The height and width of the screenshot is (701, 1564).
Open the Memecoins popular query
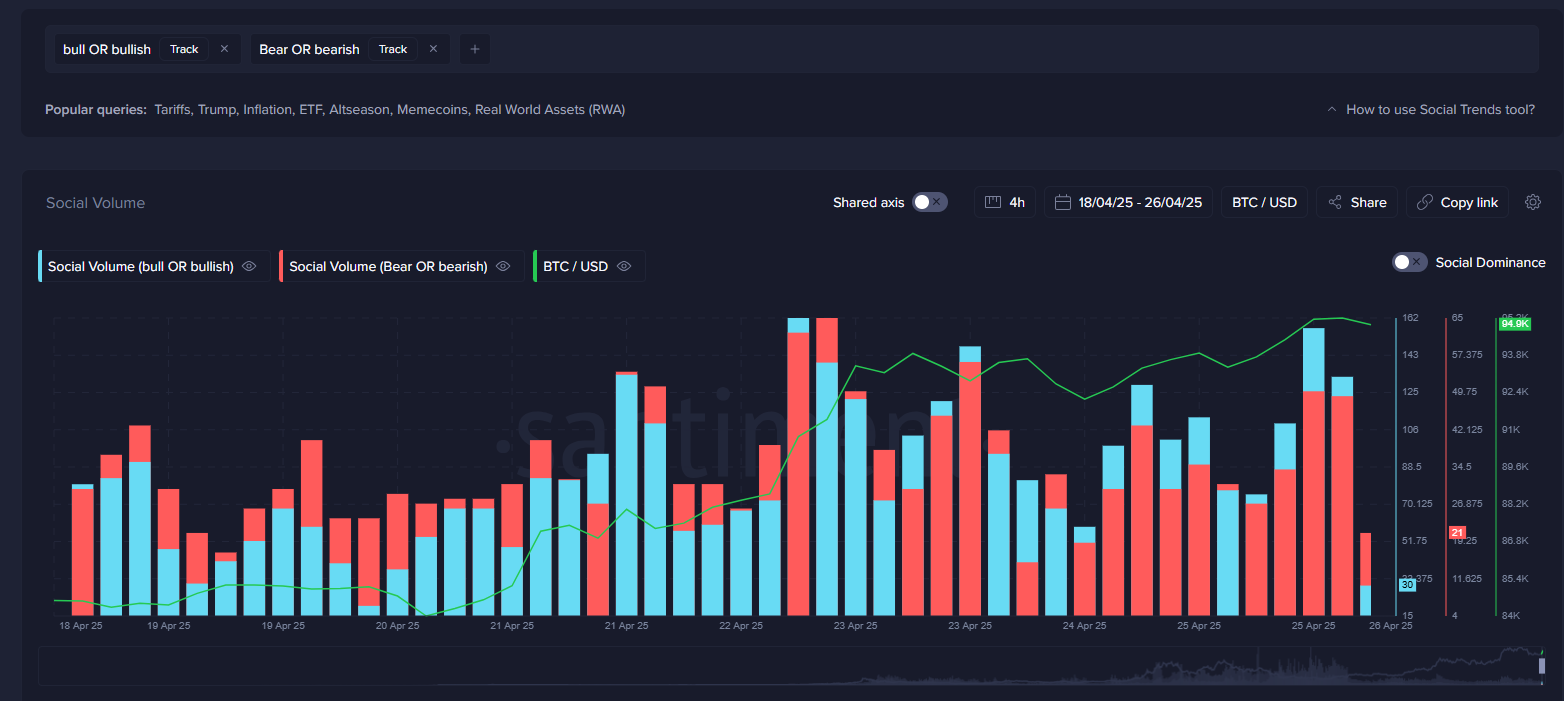click(431, 109)
